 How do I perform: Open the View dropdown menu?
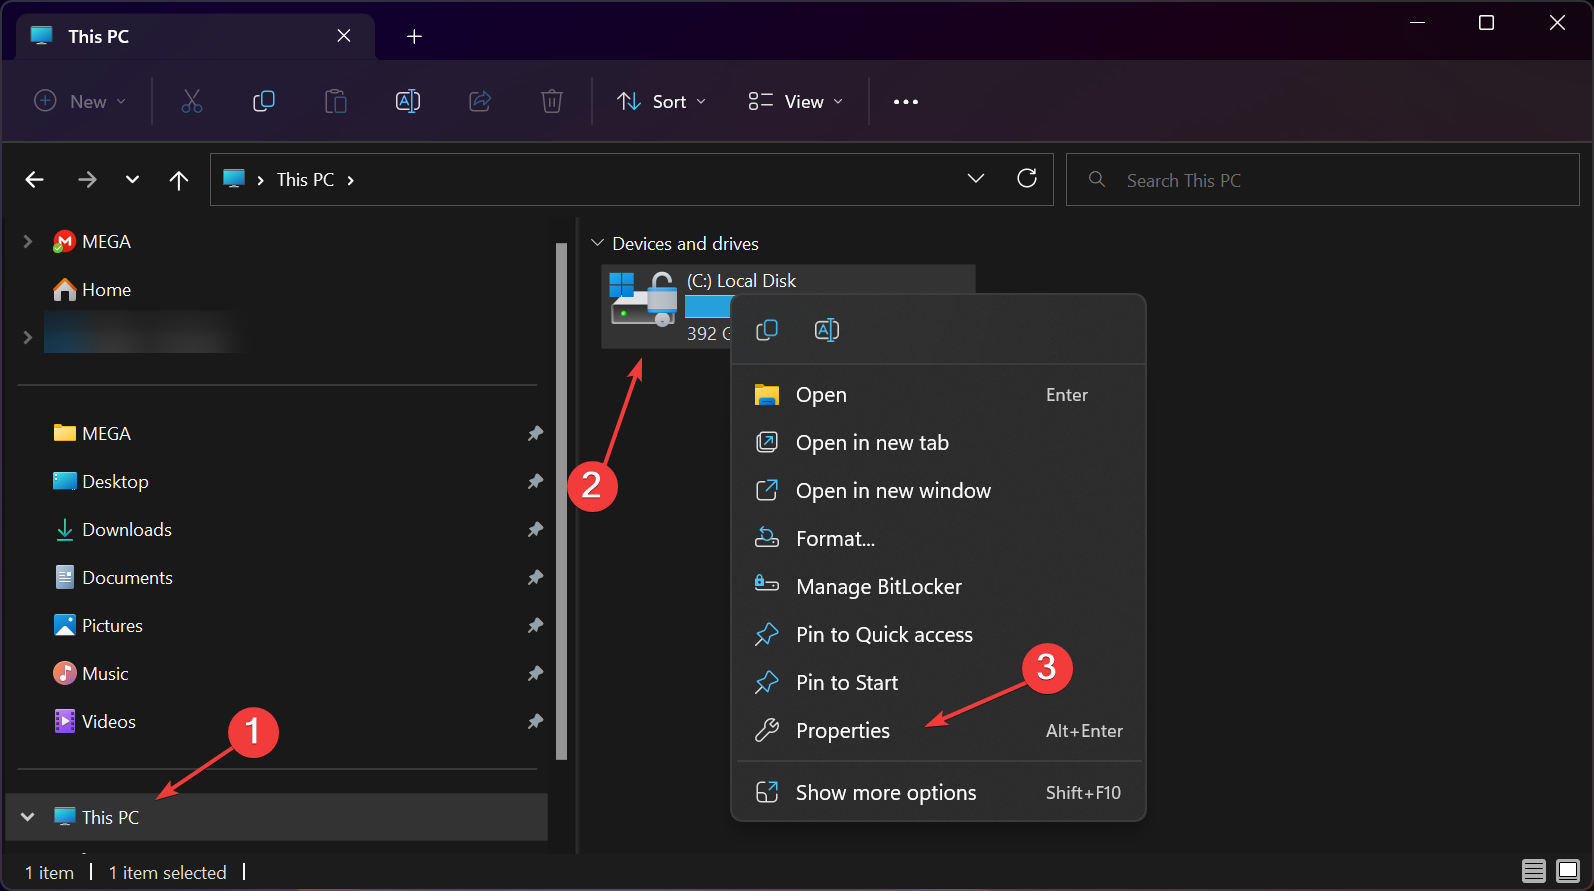tap(796, 102)
